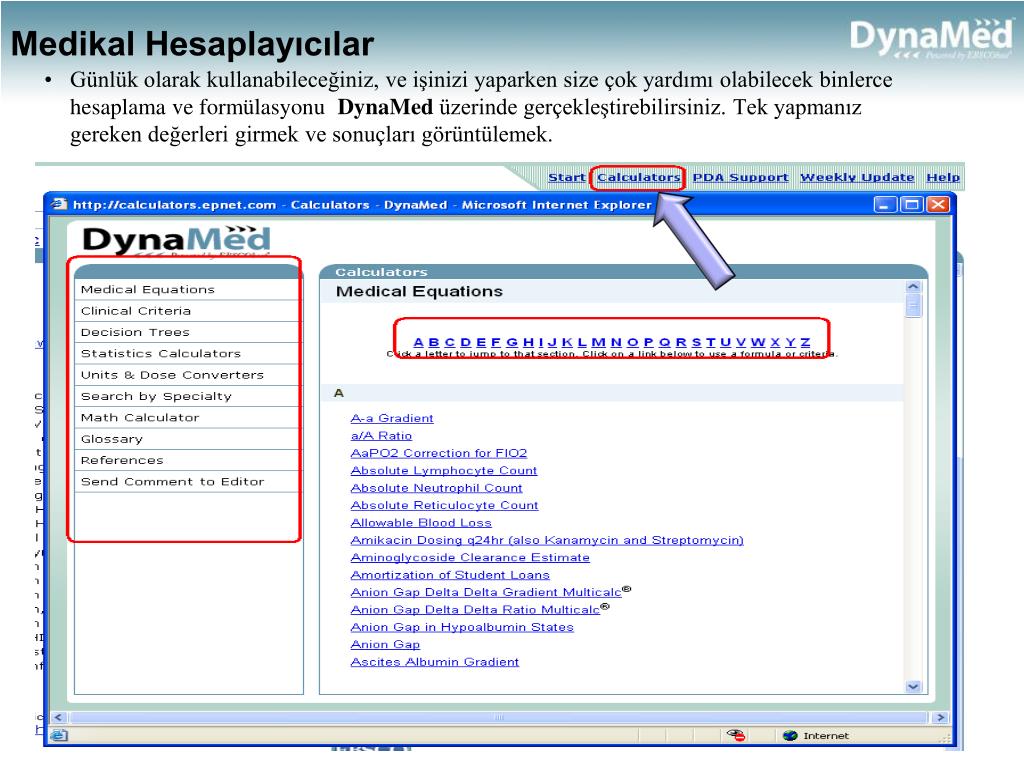Viewport: 1024px width, 768px height.
Task: Jump to letter A section
Action: pos(419,342)
